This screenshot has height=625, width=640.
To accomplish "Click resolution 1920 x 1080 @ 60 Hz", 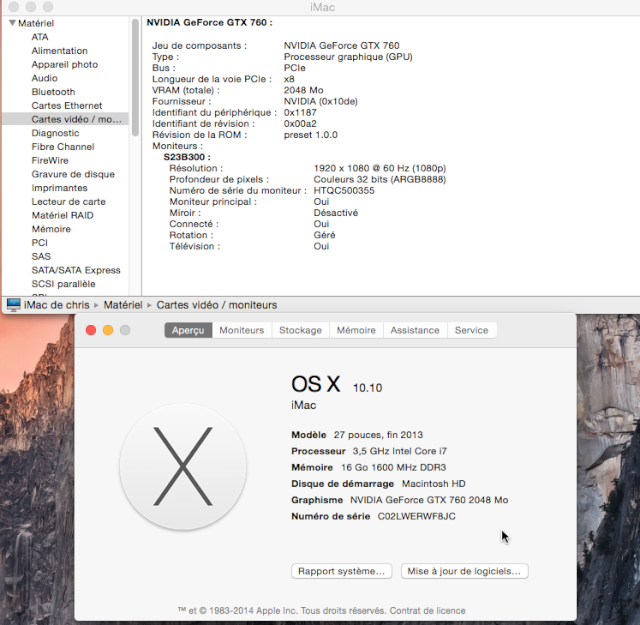I will (380, 168).
